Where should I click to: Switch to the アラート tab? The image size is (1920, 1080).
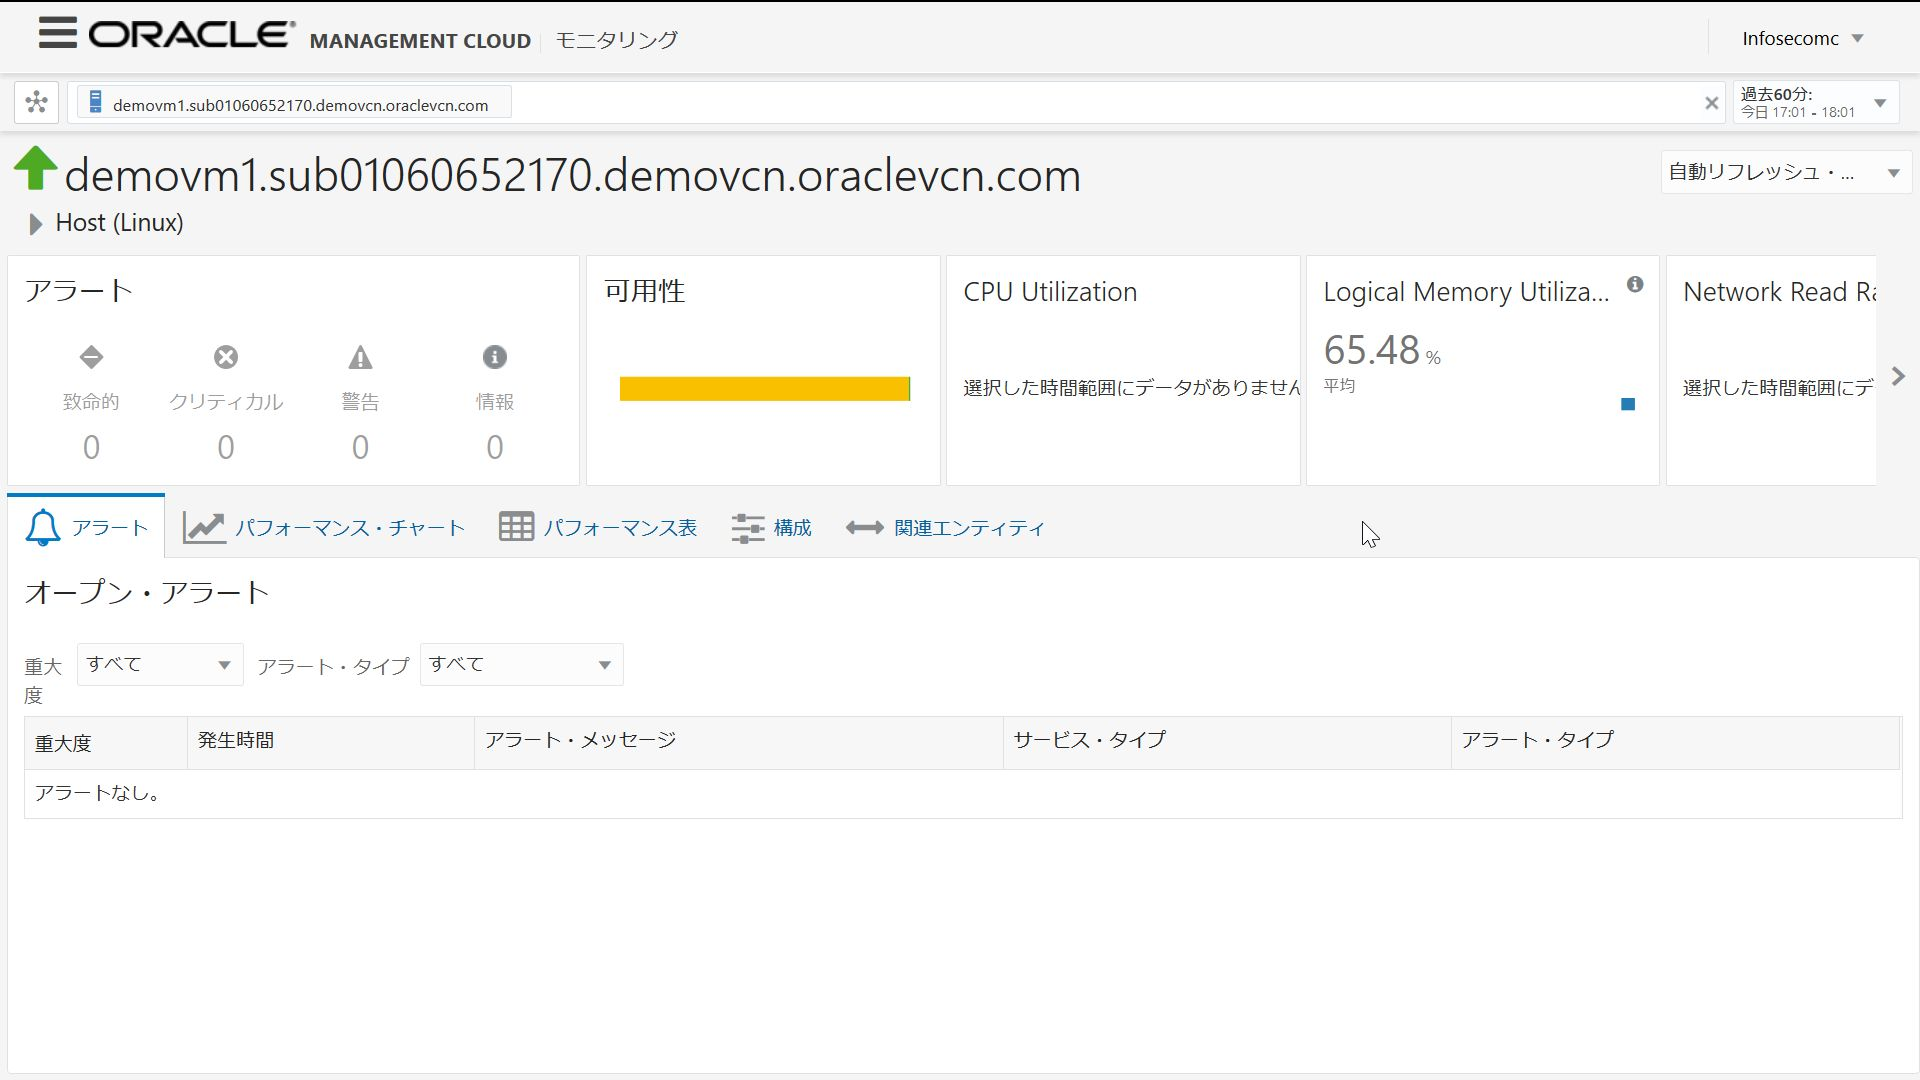click(x=86, y=527)
